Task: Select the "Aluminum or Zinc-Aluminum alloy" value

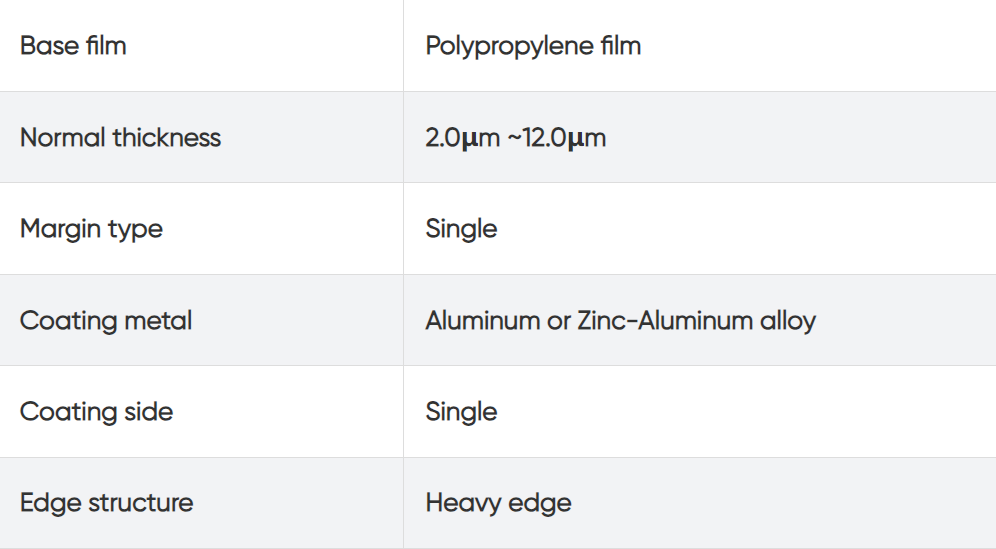Action: pyautogui.click(x=620, y=321)
